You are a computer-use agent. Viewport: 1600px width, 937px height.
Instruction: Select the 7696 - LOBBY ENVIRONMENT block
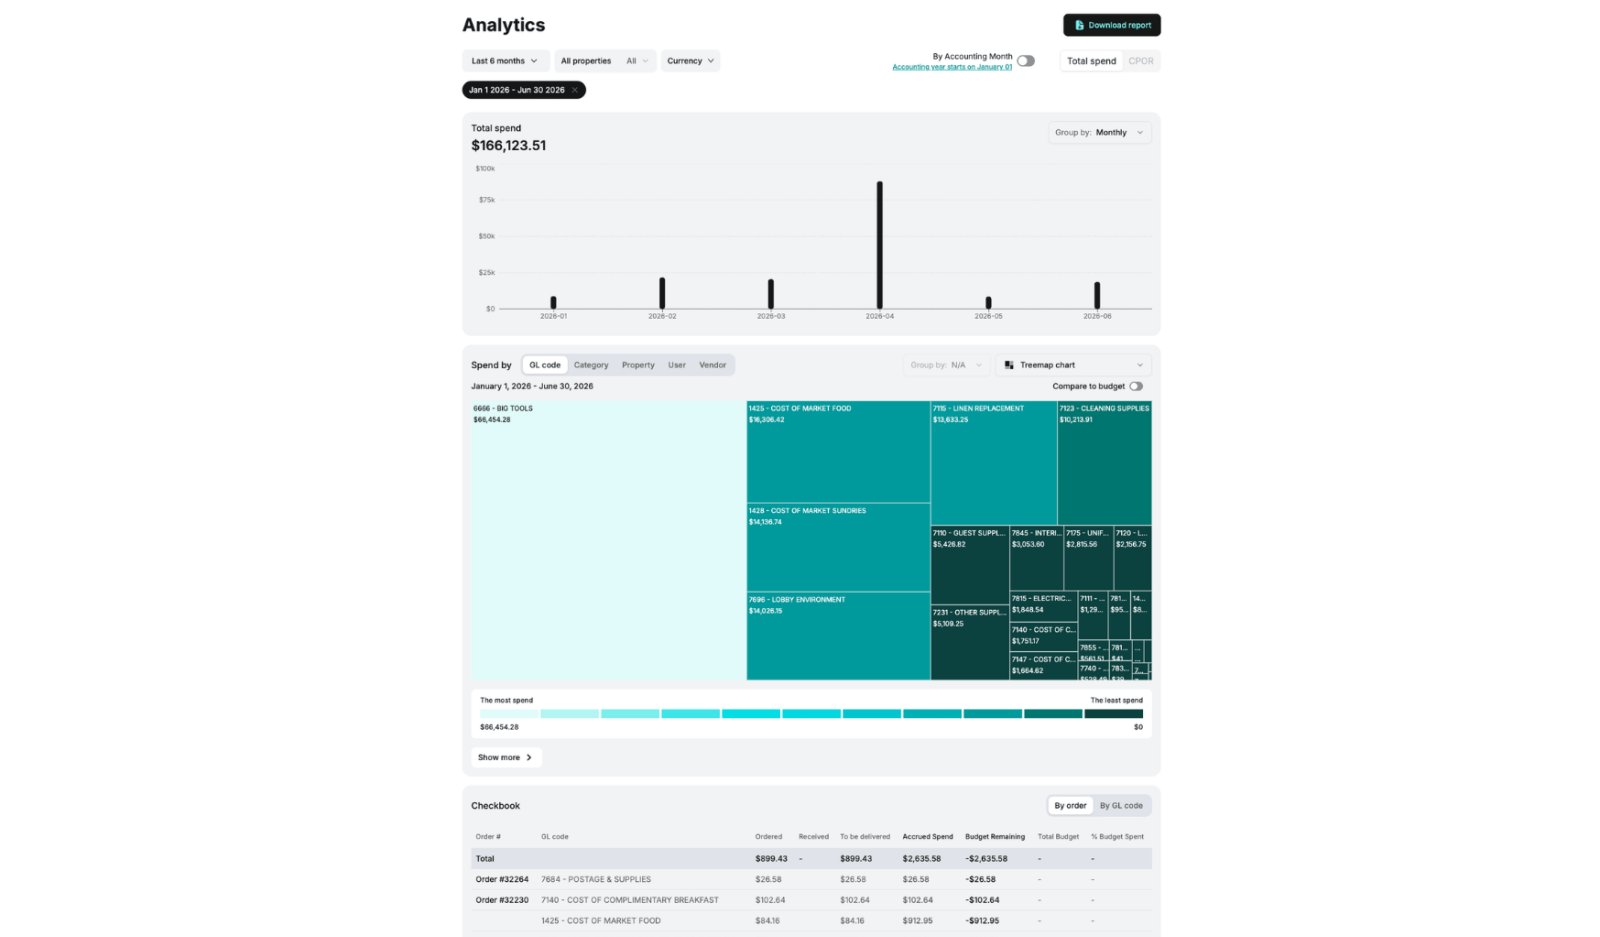pyautogui.click(x=838, y=636)
